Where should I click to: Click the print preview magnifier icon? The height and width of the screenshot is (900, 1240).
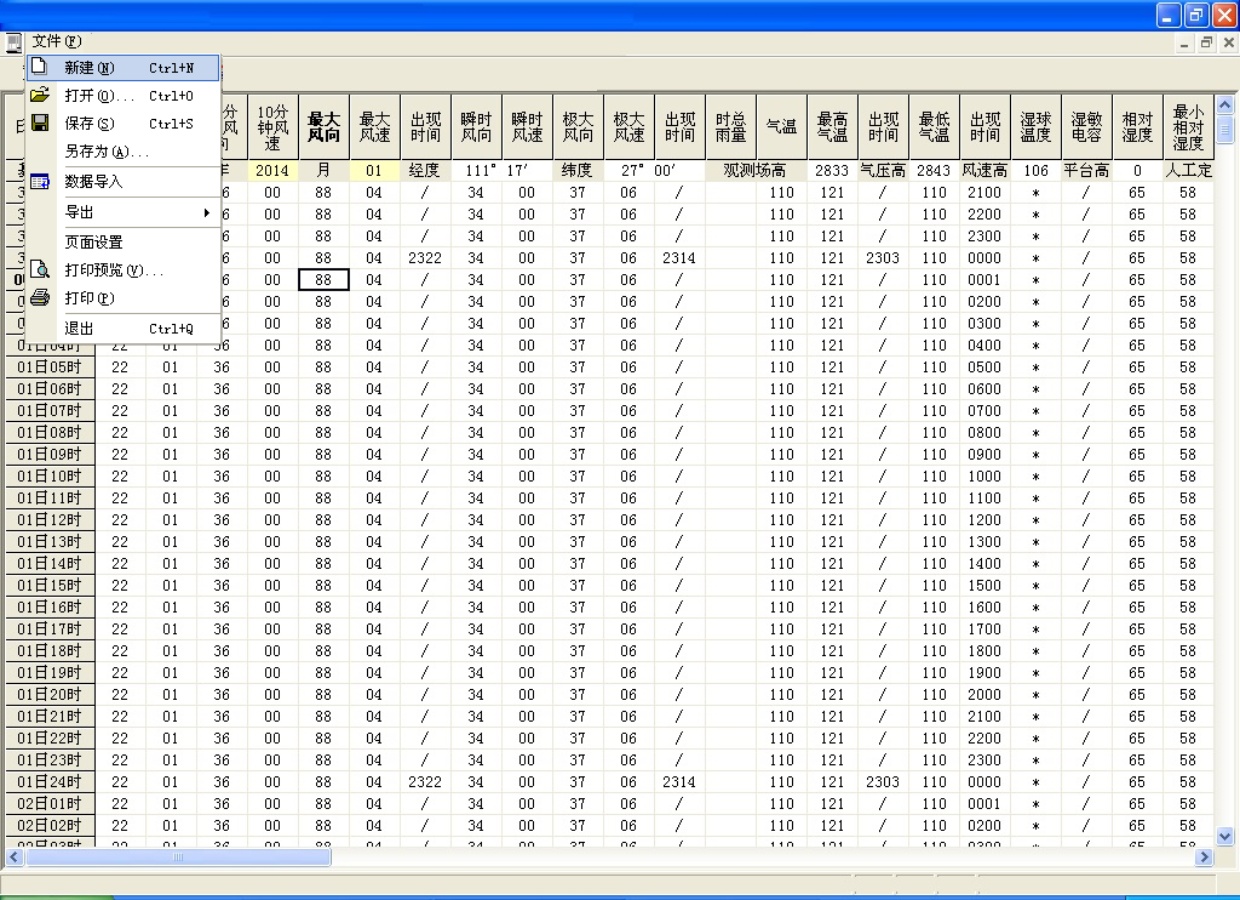[39, 270]
